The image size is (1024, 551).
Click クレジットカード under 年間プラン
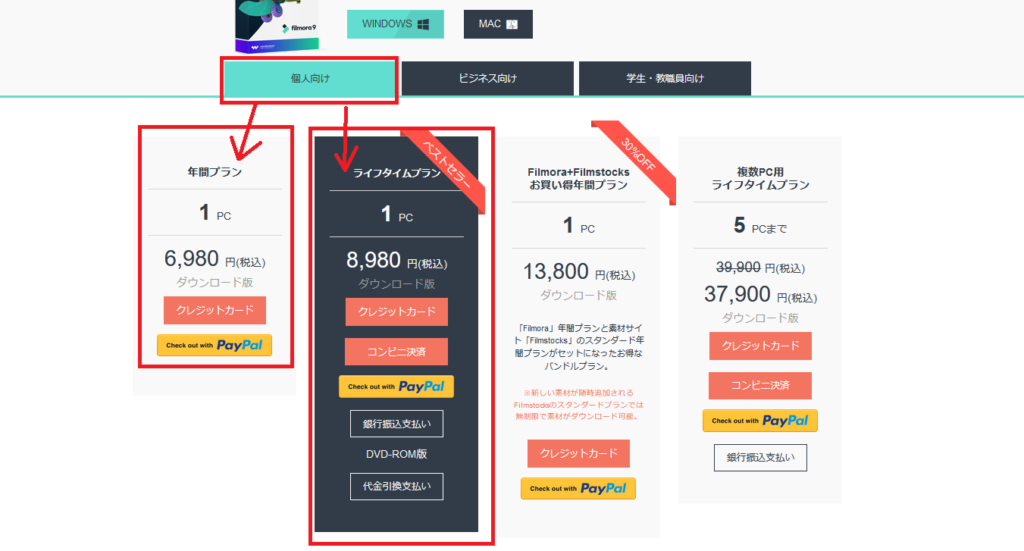tap(215, 310)
